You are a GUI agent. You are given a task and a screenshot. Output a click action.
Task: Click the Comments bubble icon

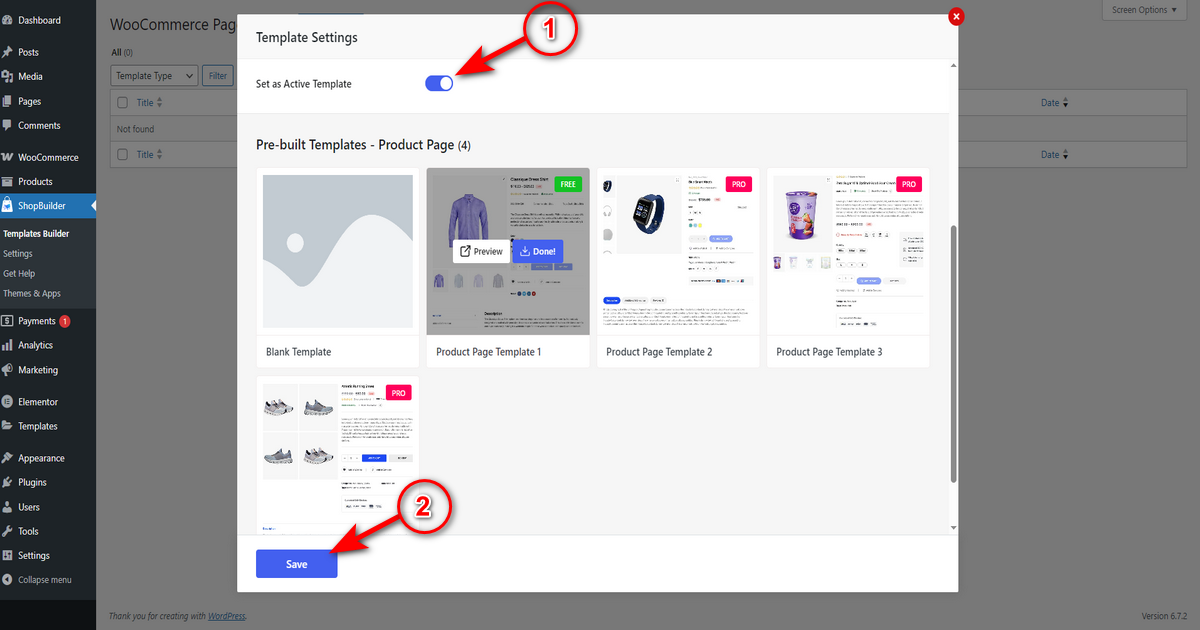click(x=8, y=125)
